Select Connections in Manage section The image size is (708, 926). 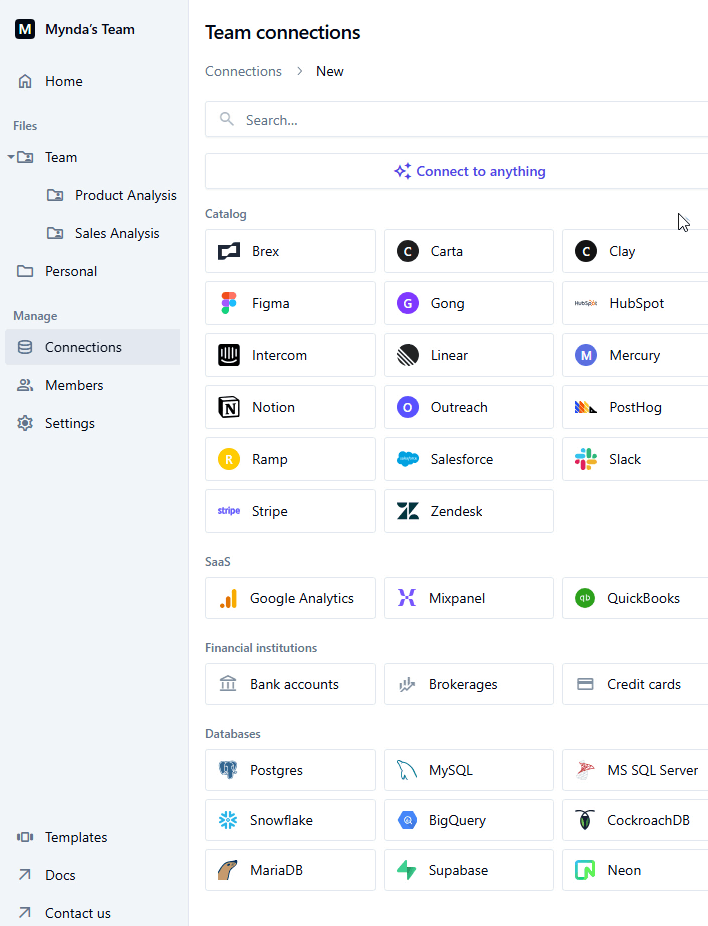point(93,347)
